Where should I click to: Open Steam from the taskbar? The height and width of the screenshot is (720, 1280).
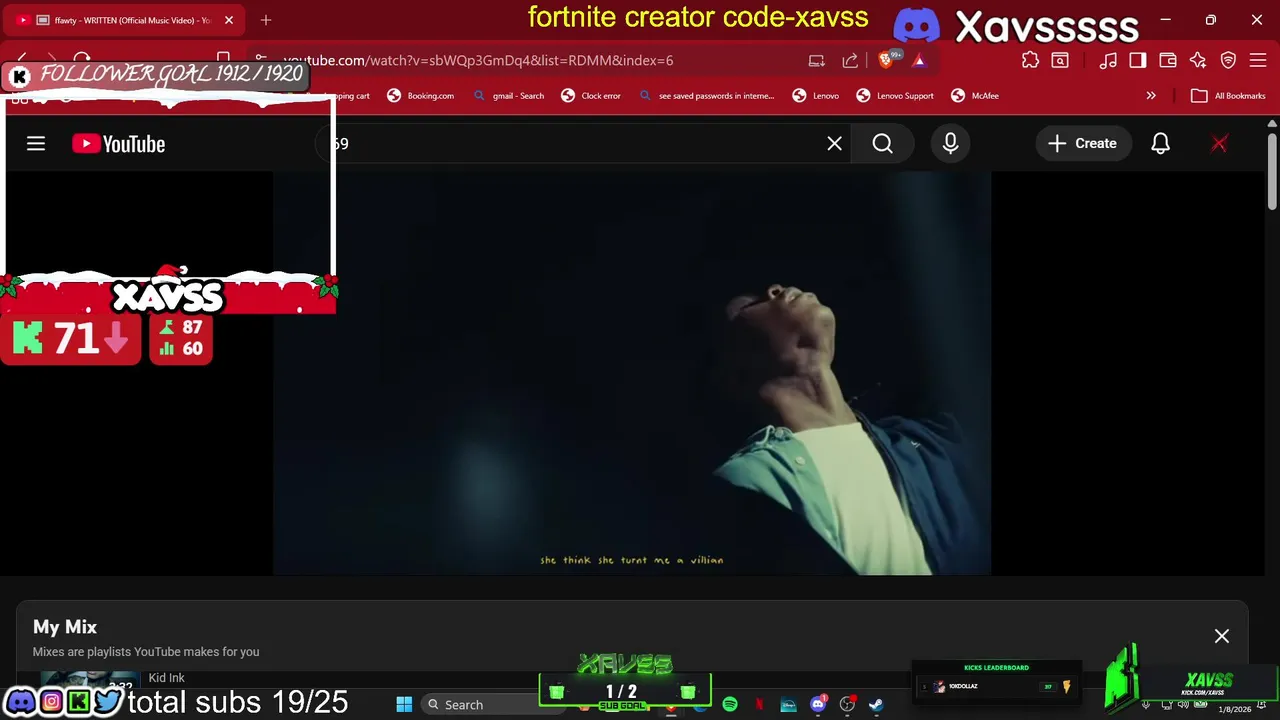coord(876,705)
